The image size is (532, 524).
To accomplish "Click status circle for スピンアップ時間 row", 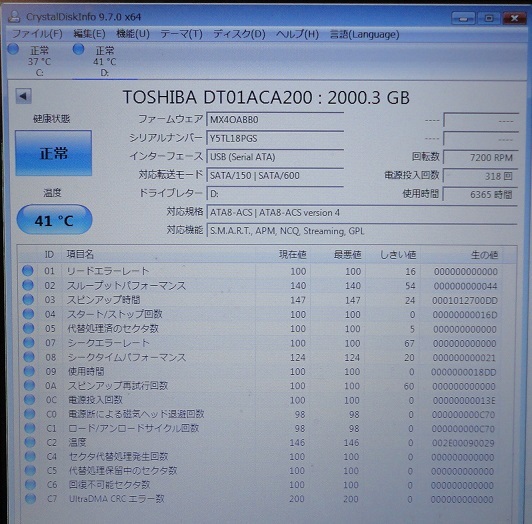I will (28, 300).
